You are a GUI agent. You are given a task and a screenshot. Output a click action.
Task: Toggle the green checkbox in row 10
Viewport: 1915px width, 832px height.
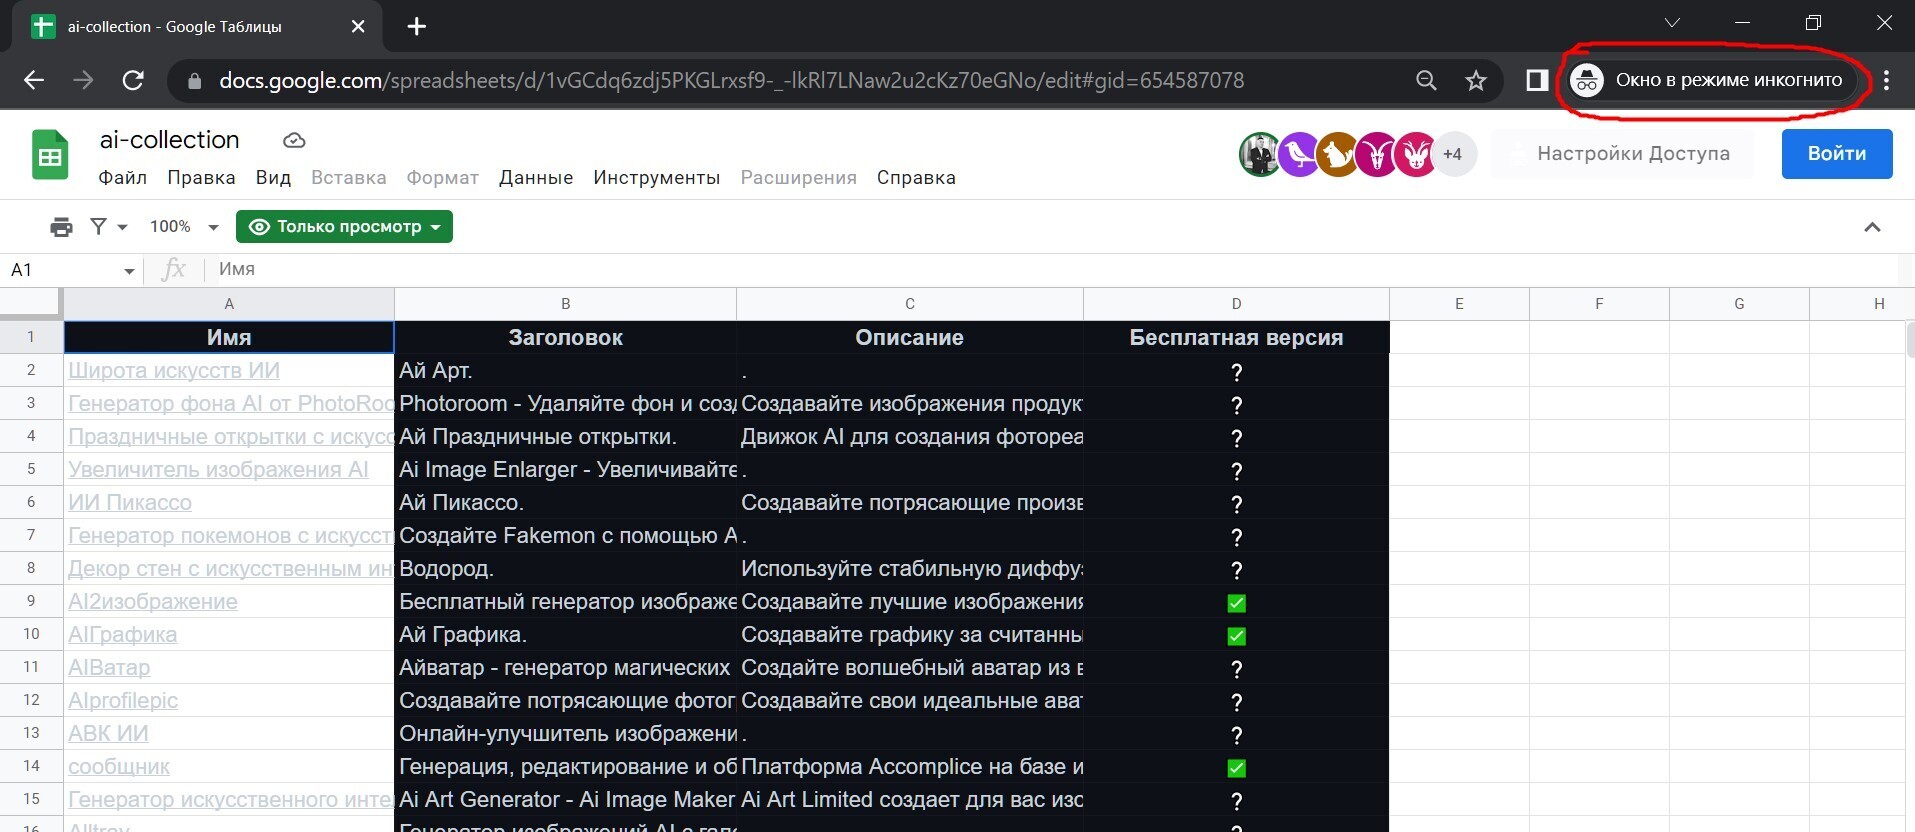[1236, 636]
